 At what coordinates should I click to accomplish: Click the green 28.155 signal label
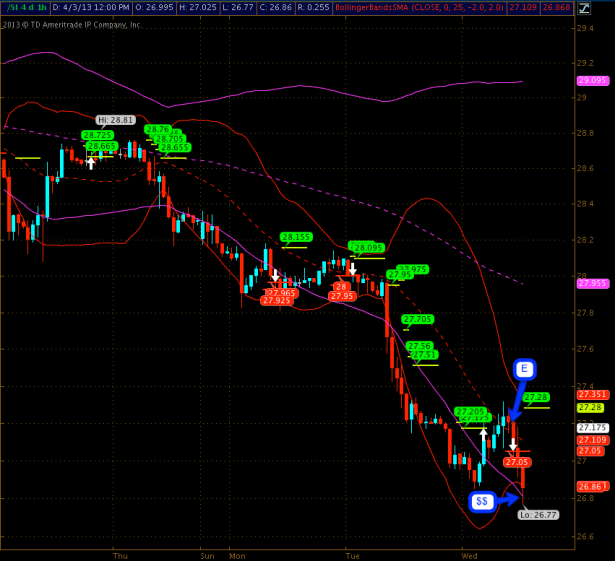click(x=297, y=238)
